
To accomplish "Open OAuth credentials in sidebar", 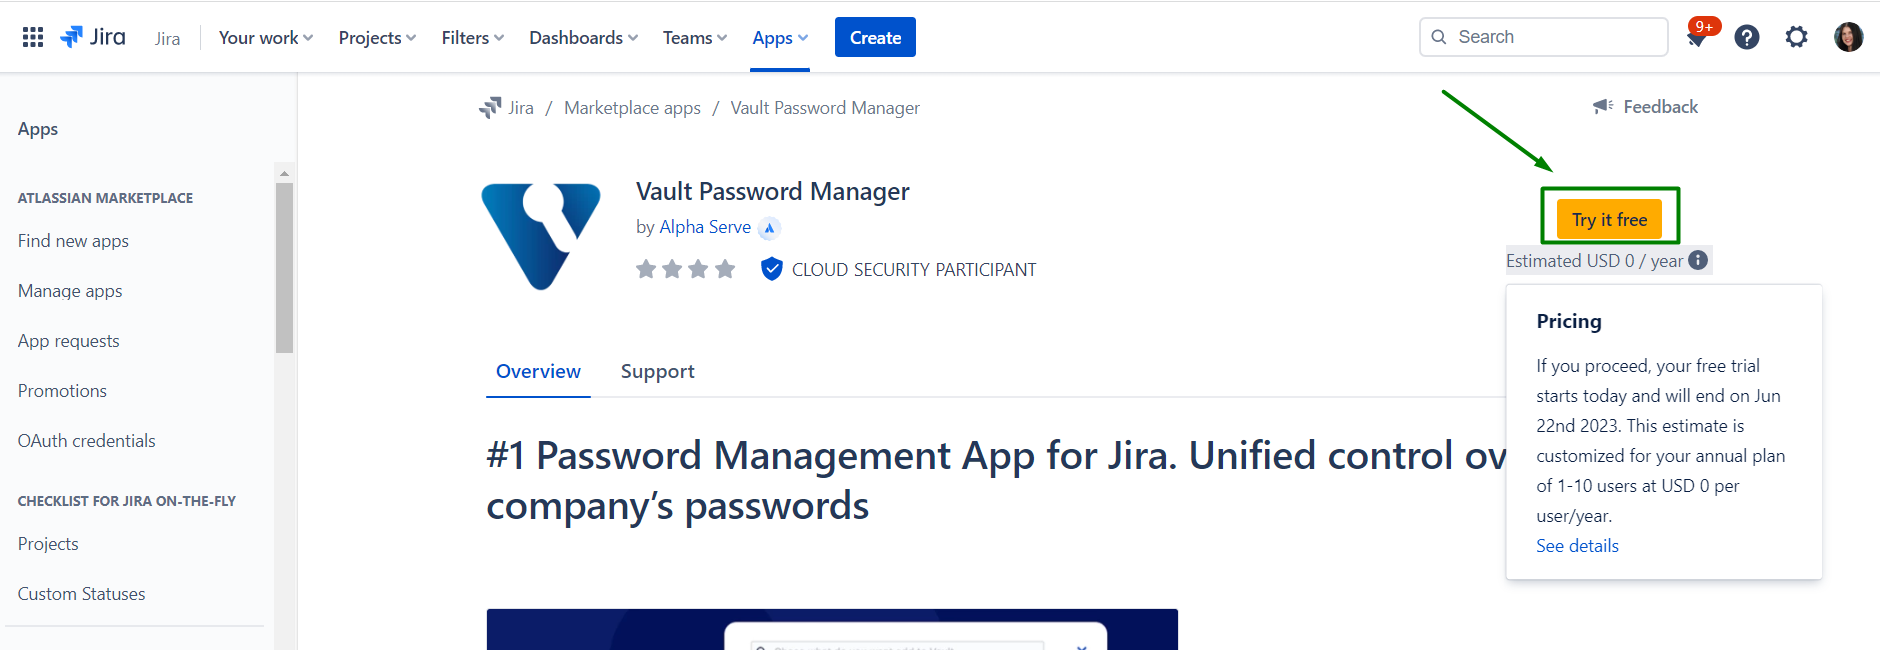I will point(86,441).
